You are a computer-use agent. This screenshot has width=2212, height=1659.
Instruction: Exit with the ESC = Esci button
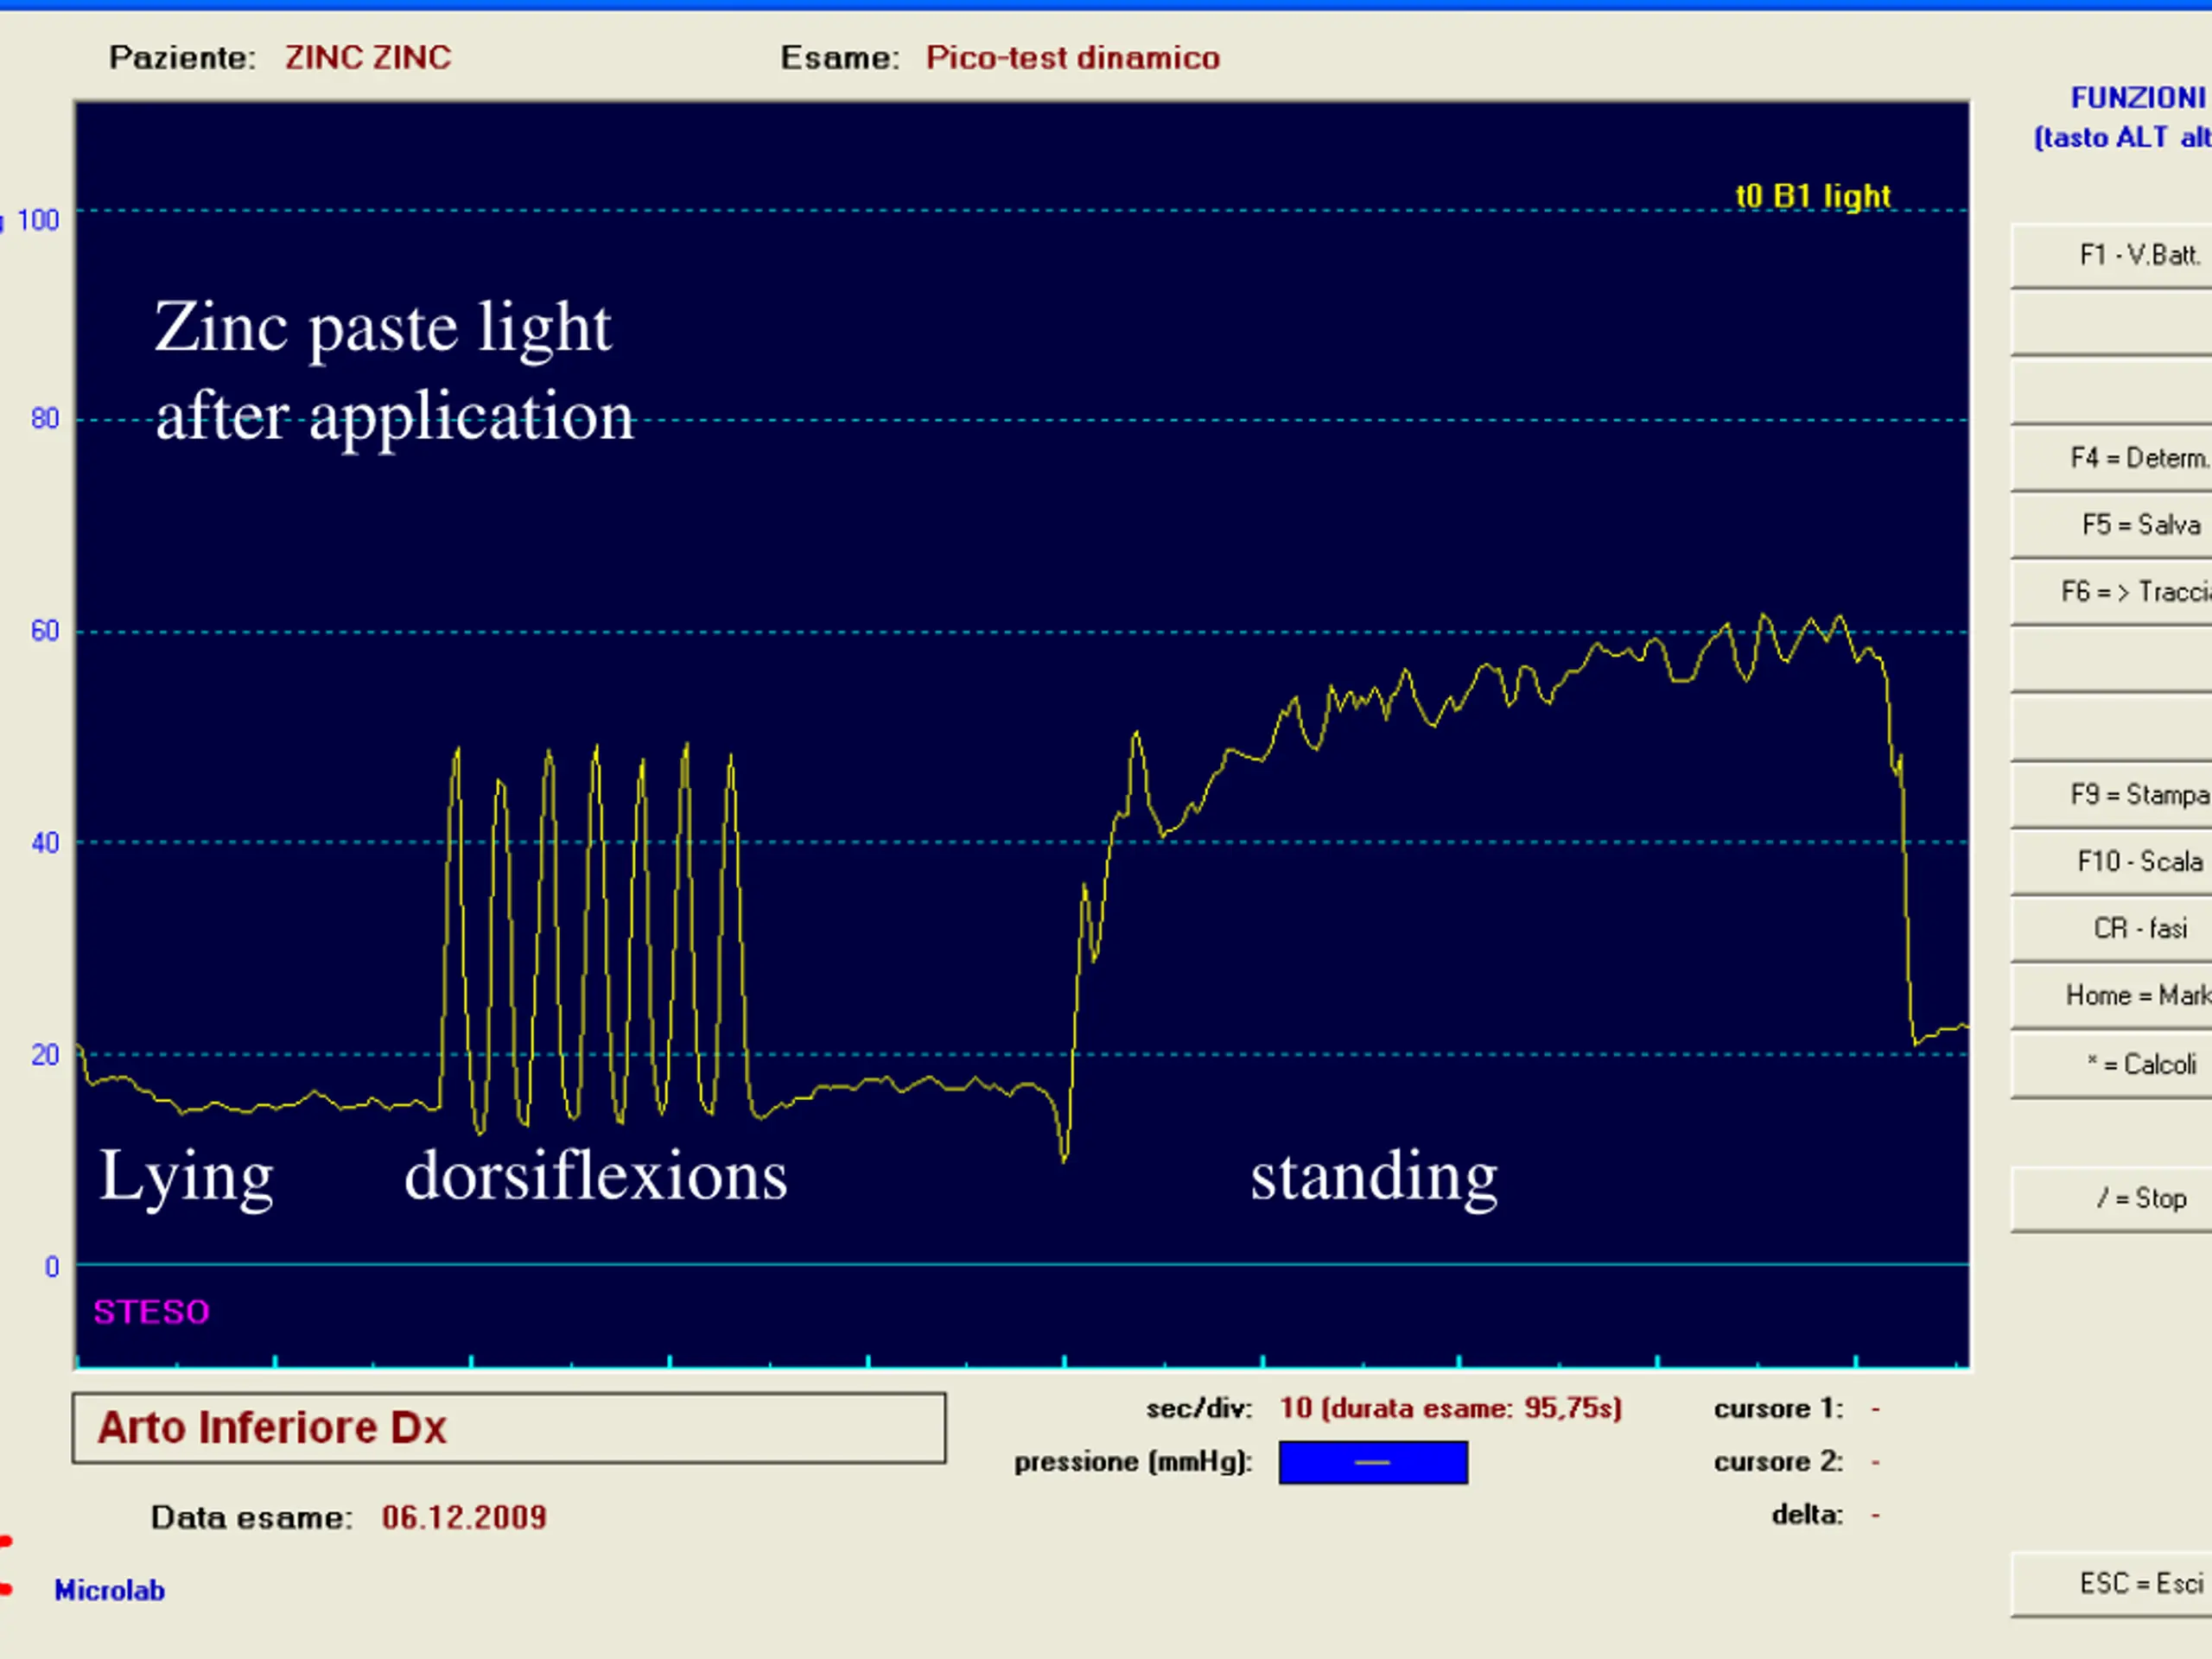(x=2112, y=1584)
